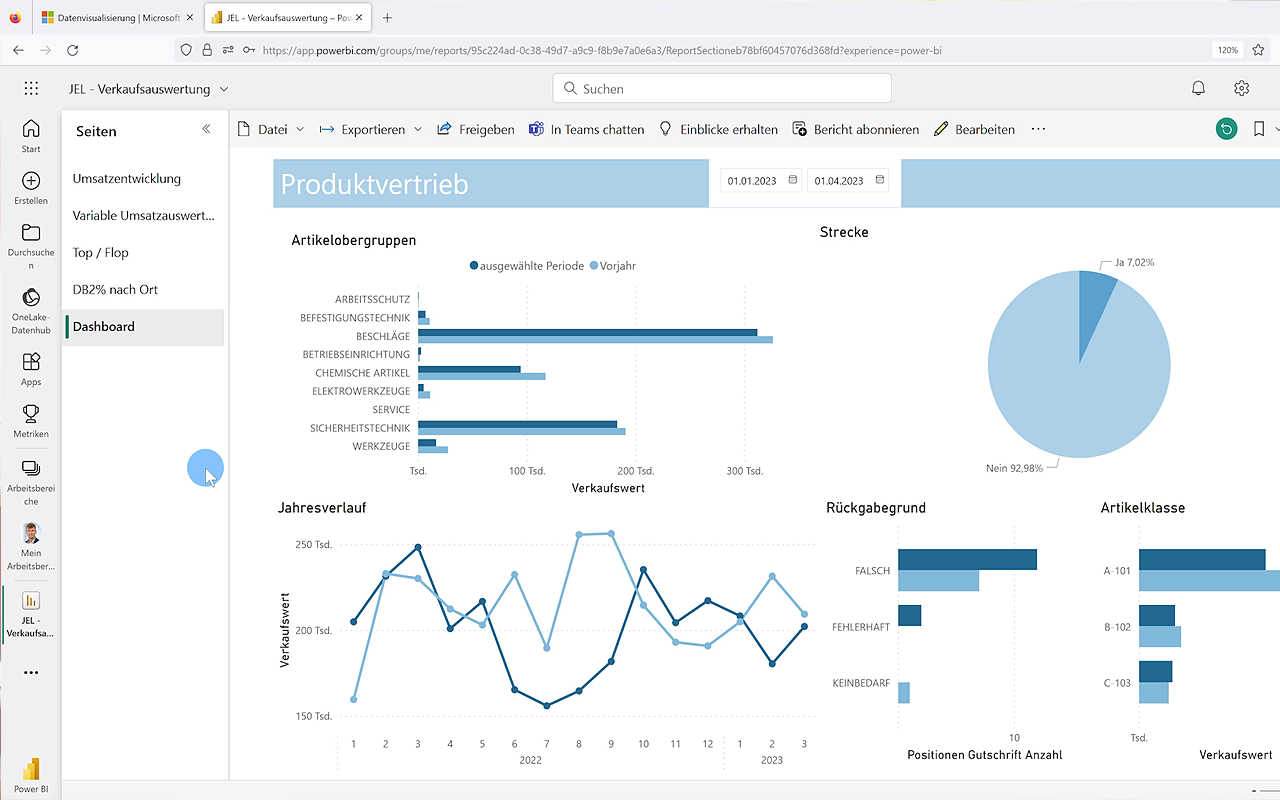Open Apps from the left navigation
1280x800 pixels.
click(31, 361)
